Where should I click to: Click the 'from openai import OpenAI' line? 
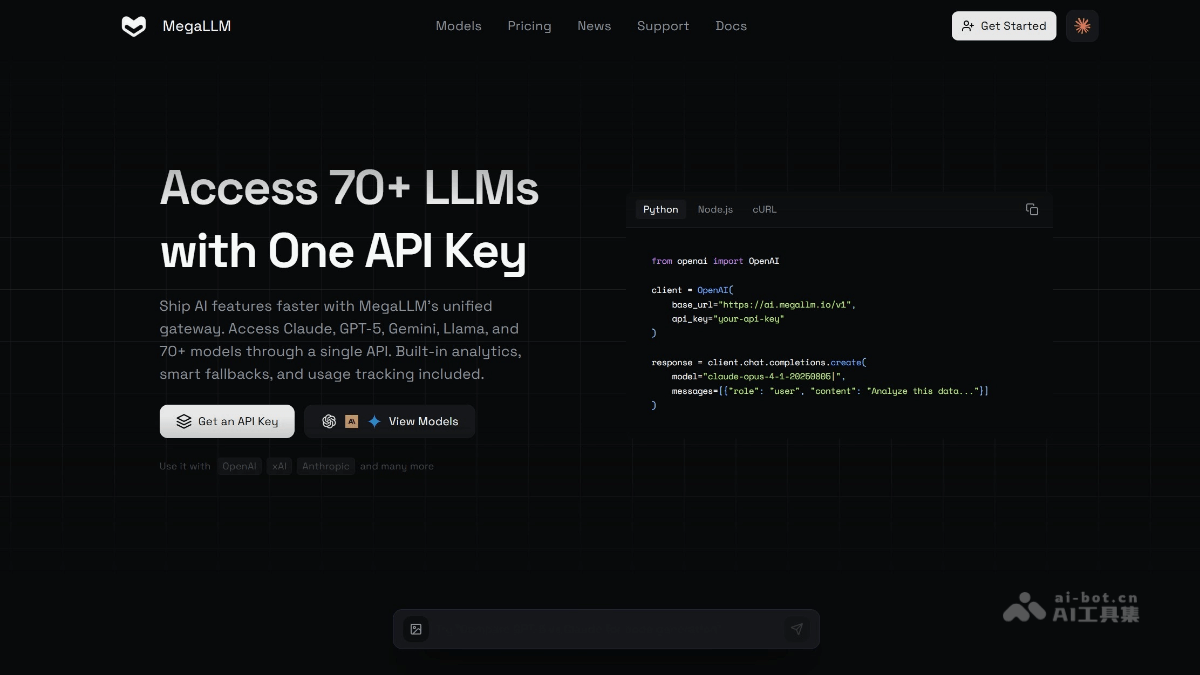715,261
